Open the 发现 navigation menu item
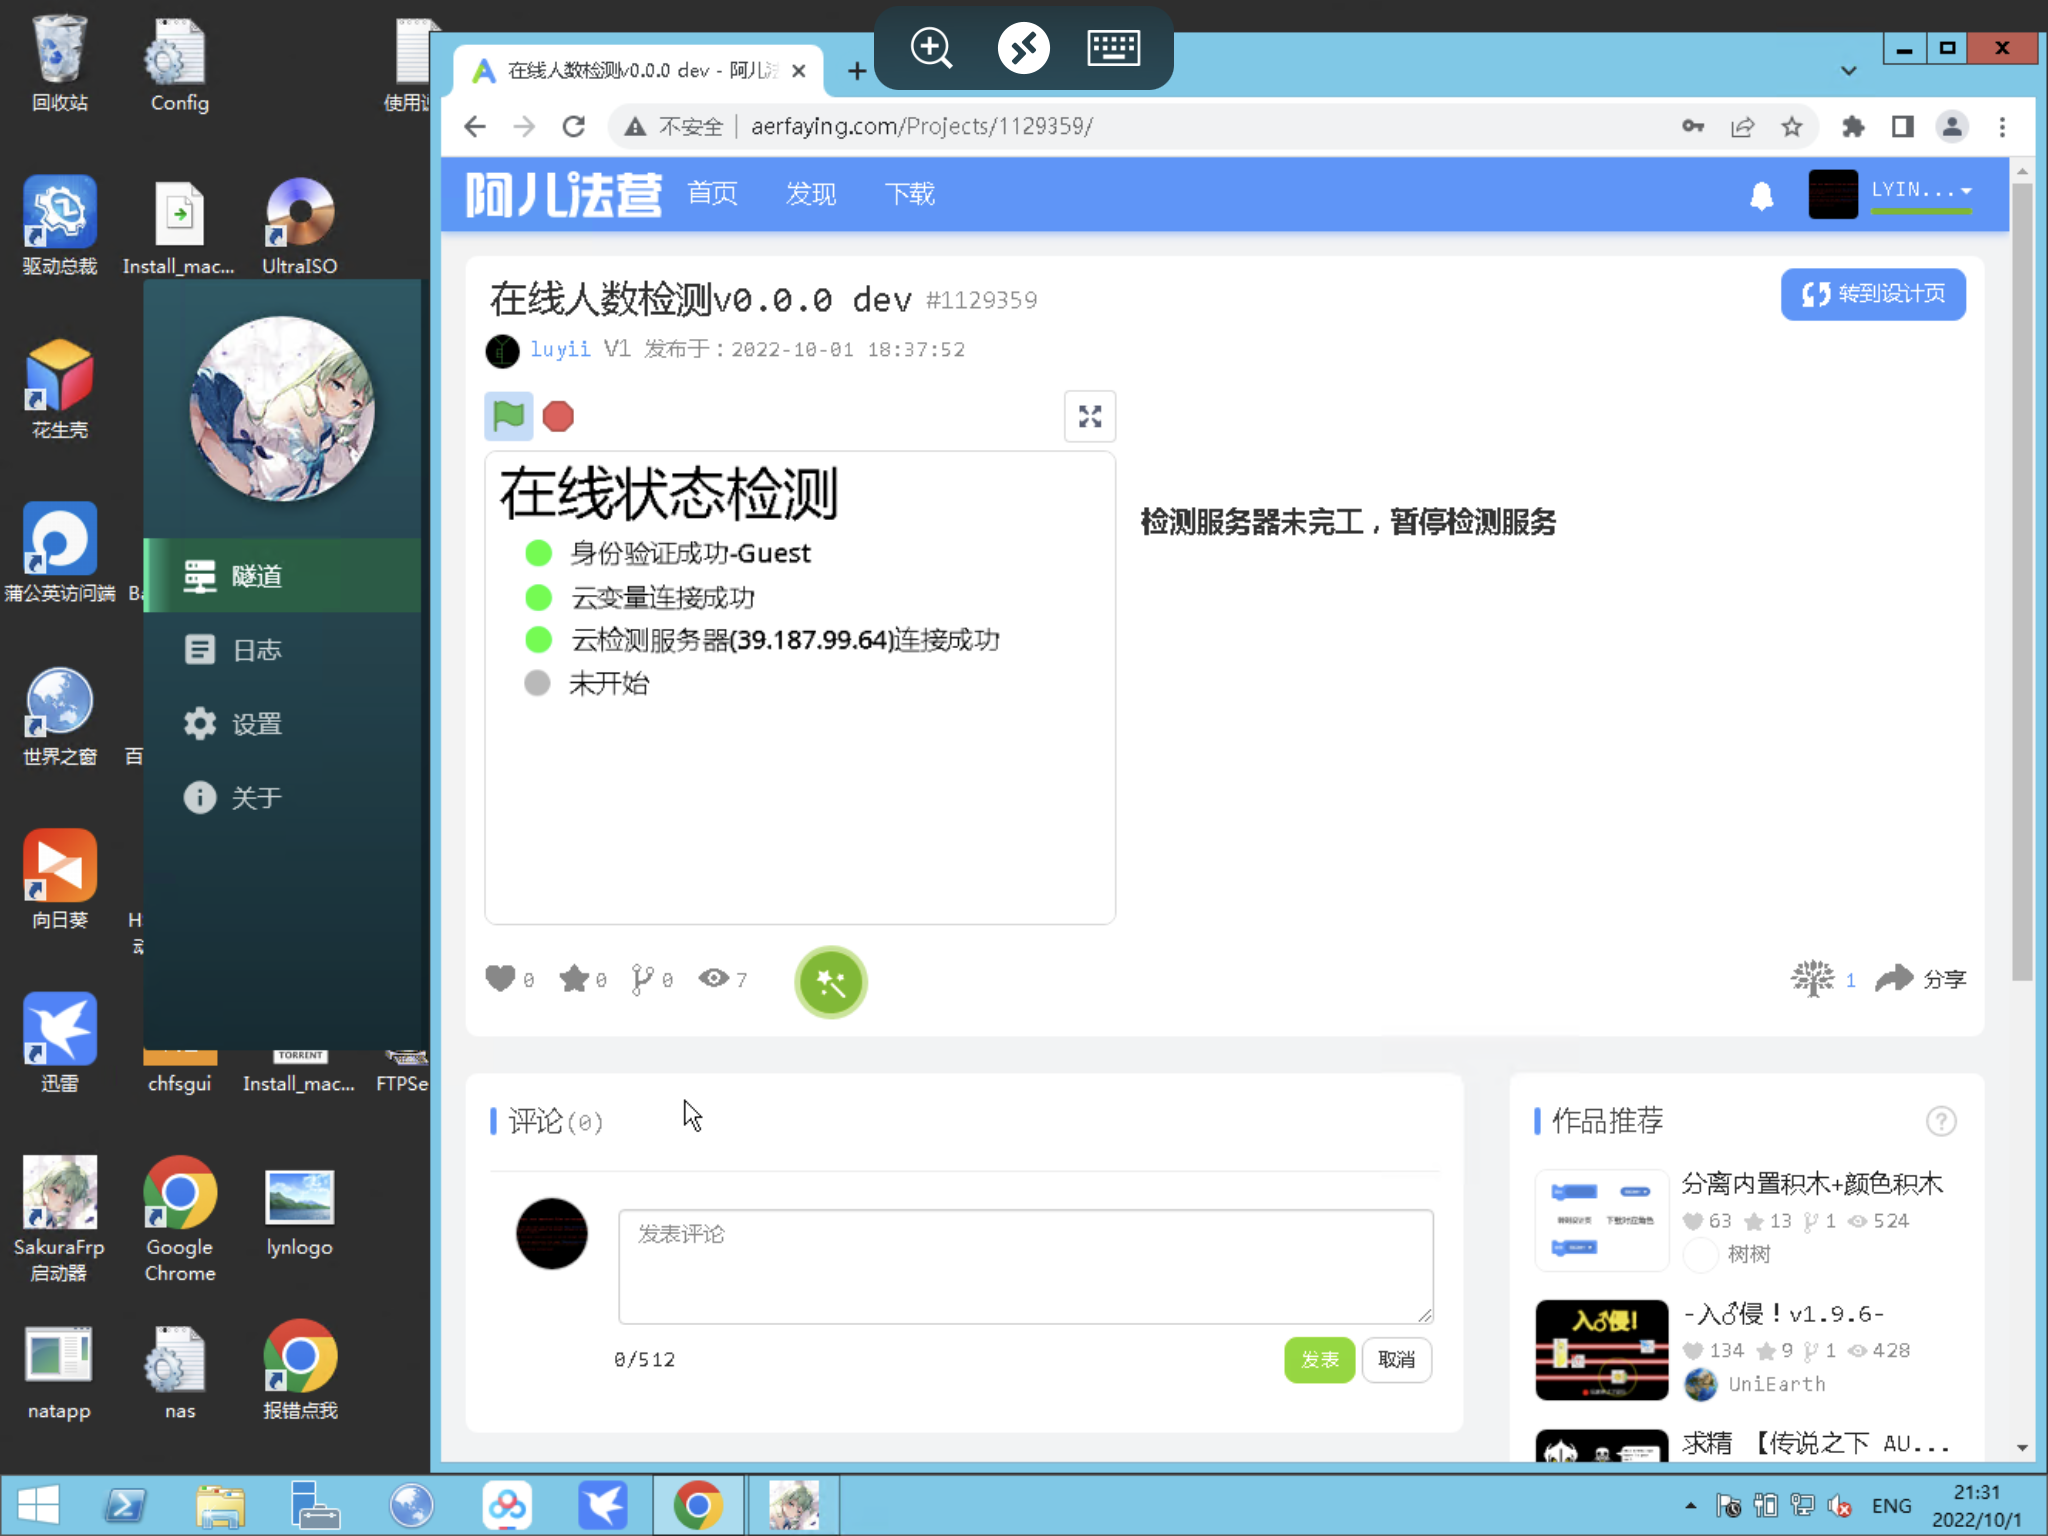Image resolution: width=2048 pixels, height=1536 pixels. 810,194
